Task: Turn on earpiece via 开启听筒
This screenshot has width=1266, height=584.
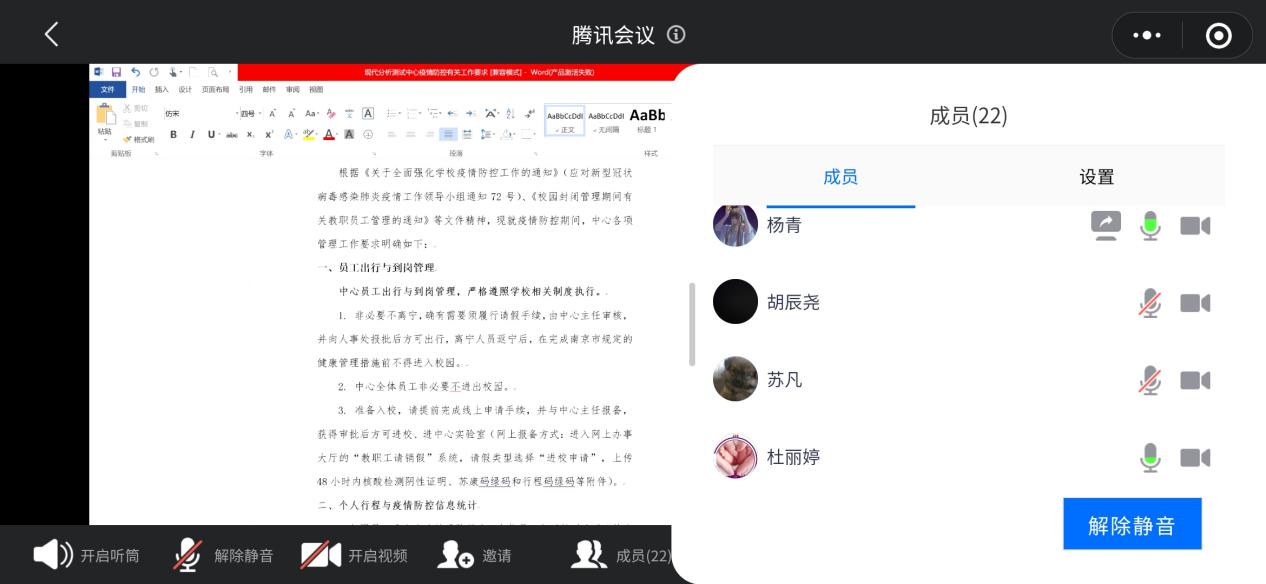Action: pyautogui.click(x=86, y=555)
